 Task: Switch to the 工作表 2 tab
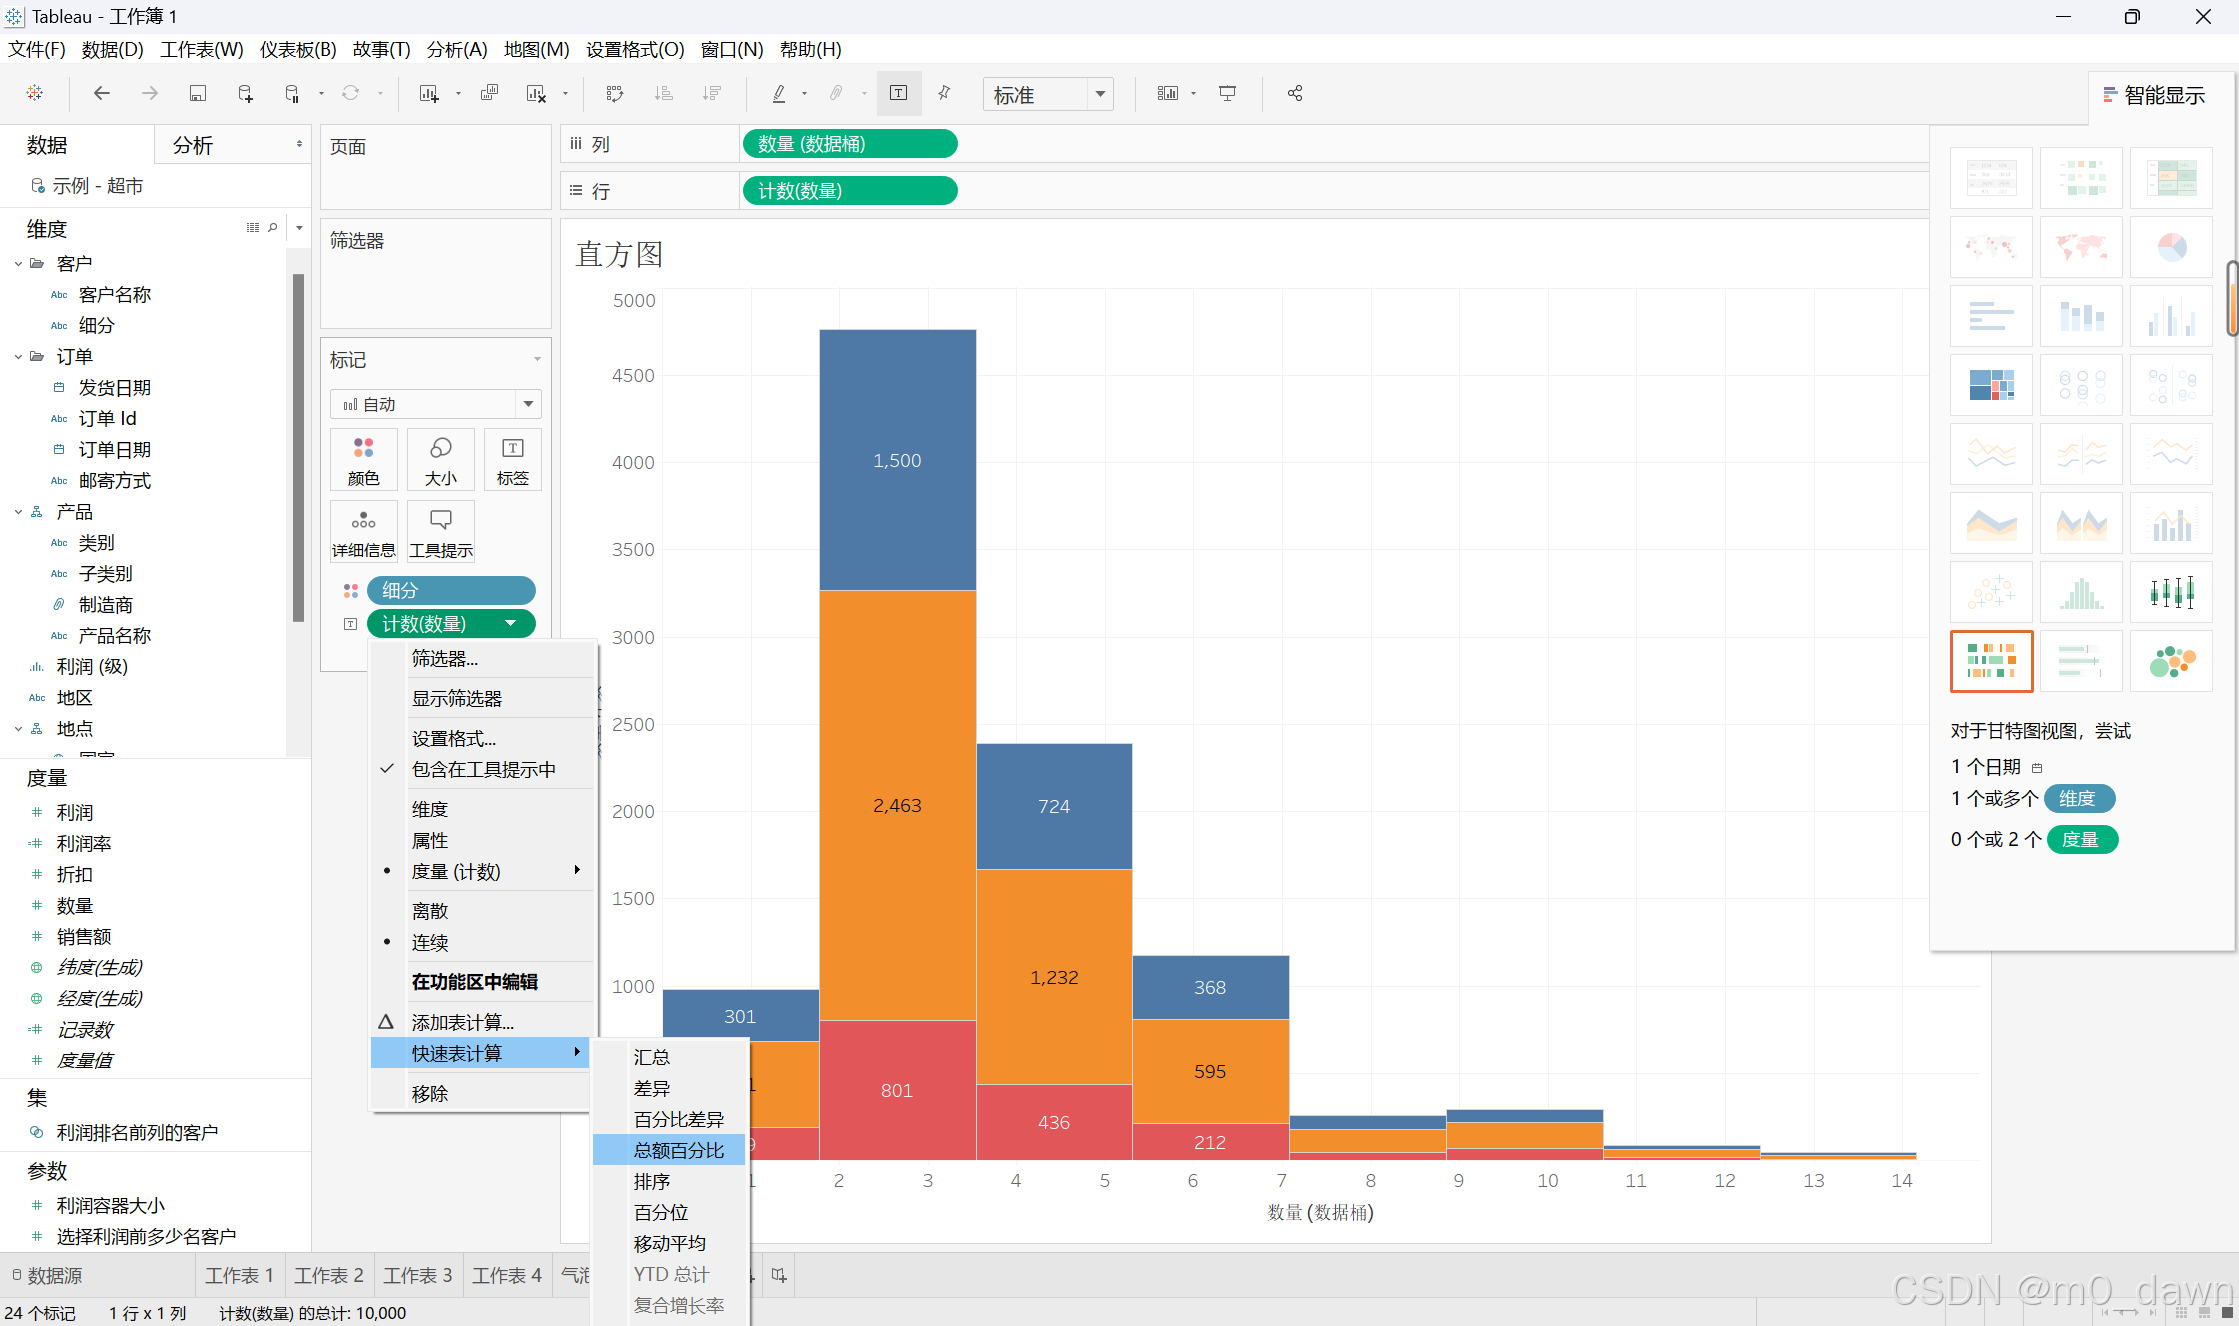[x=329, y=1275]
